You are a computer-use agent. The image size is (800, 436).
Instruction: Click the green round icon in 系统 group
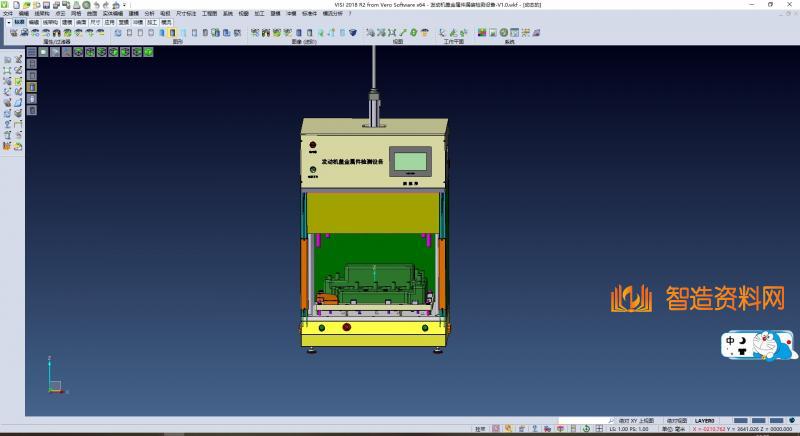504,33
